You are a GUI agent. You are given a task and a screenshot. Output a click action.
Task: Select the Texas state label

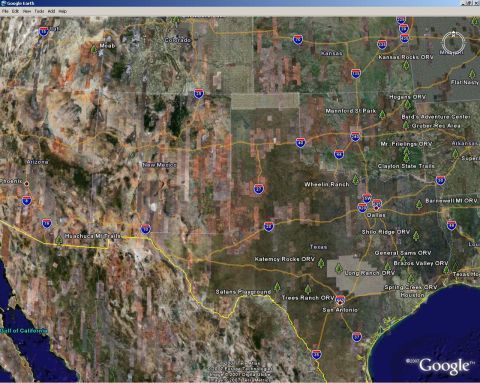(x=318, y=247)
